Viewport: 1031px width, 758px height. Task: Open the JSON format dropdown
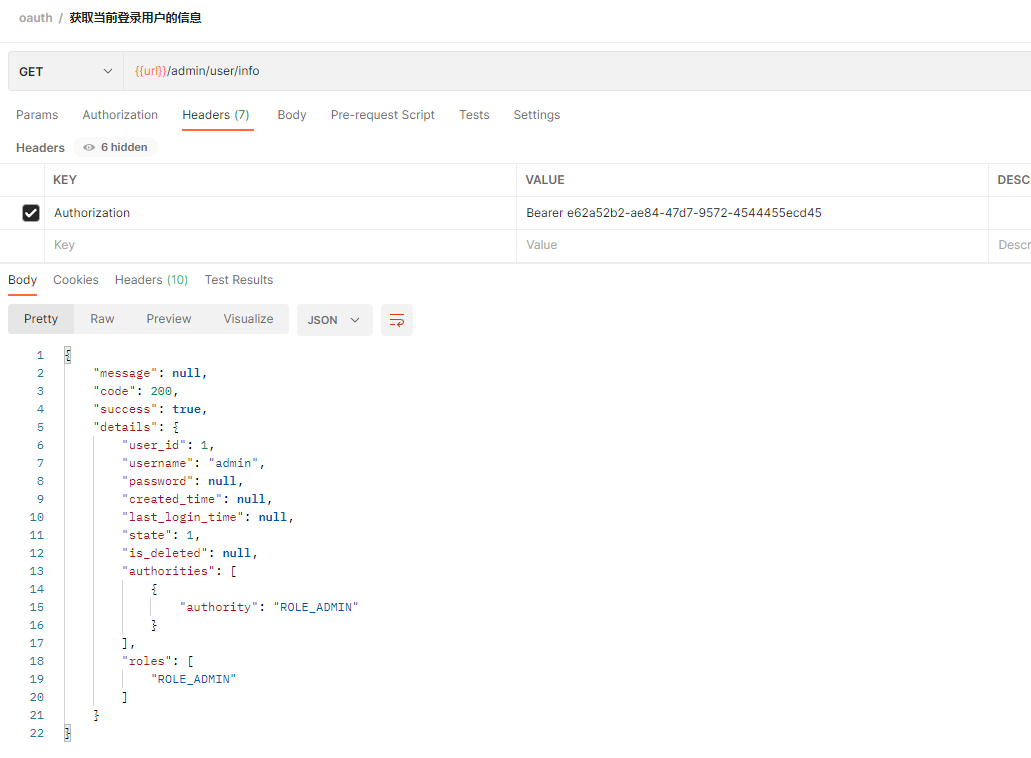pyautogui.click(x=334, y=320)
